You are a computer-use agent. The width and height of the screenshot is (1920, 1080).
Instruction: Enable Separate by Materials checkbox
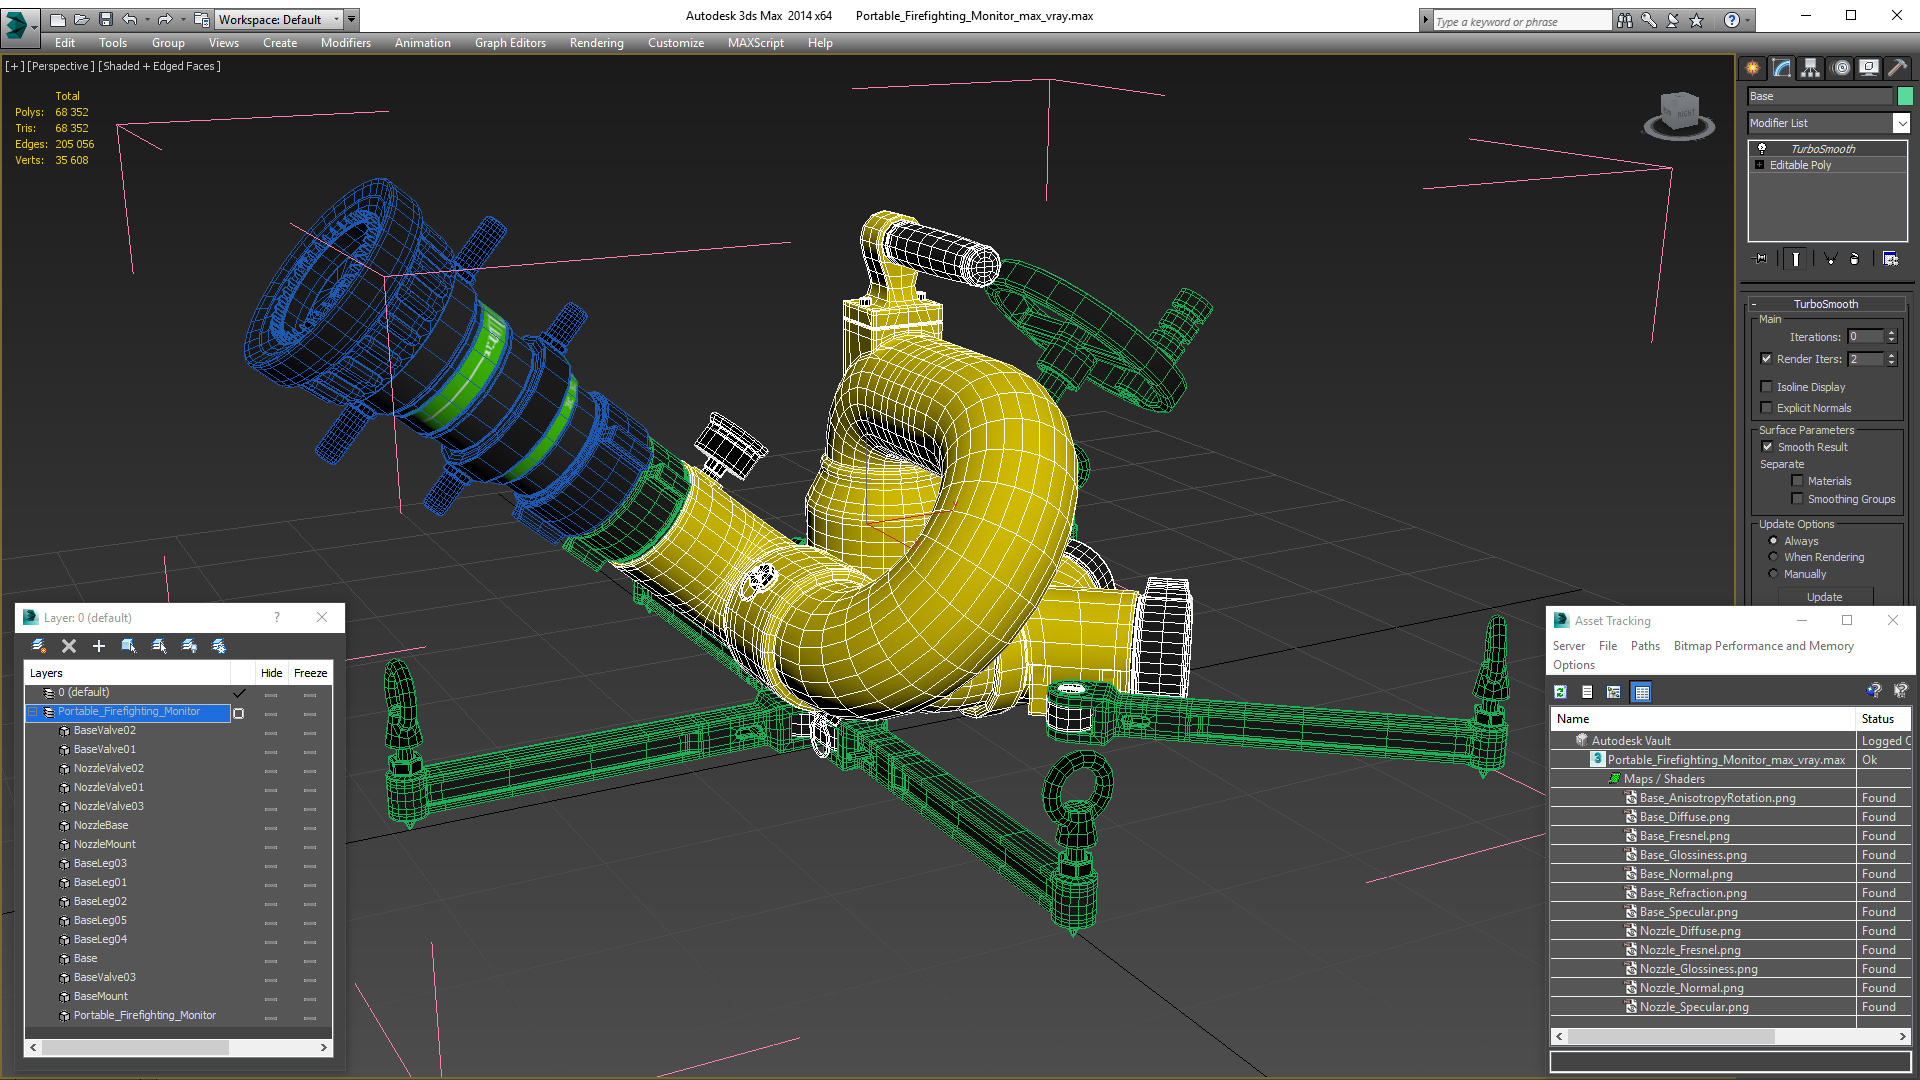[1797, 481]
